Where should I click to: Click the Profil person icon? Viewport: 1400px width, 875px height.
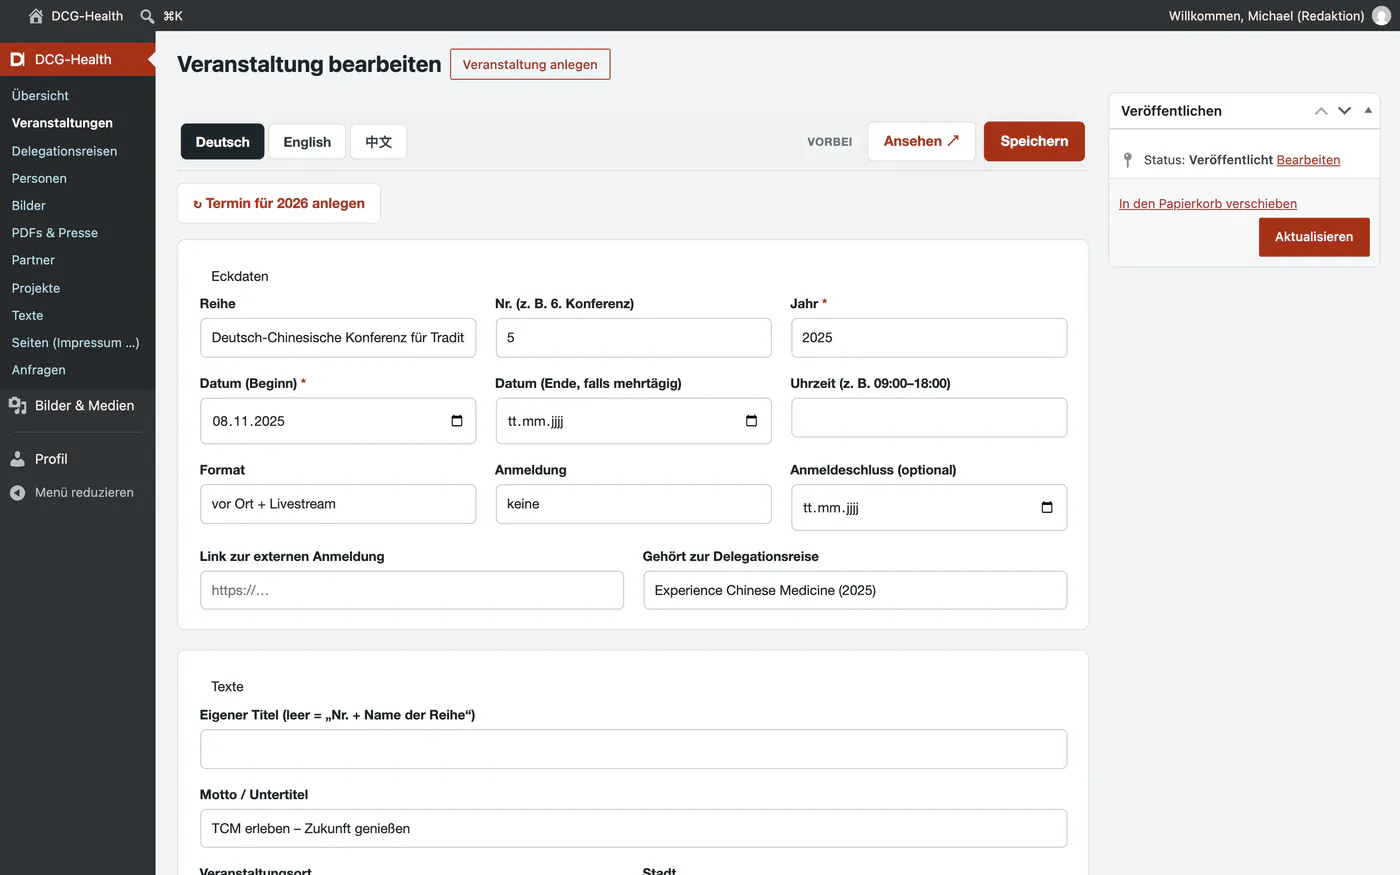(x=17, y=459)
